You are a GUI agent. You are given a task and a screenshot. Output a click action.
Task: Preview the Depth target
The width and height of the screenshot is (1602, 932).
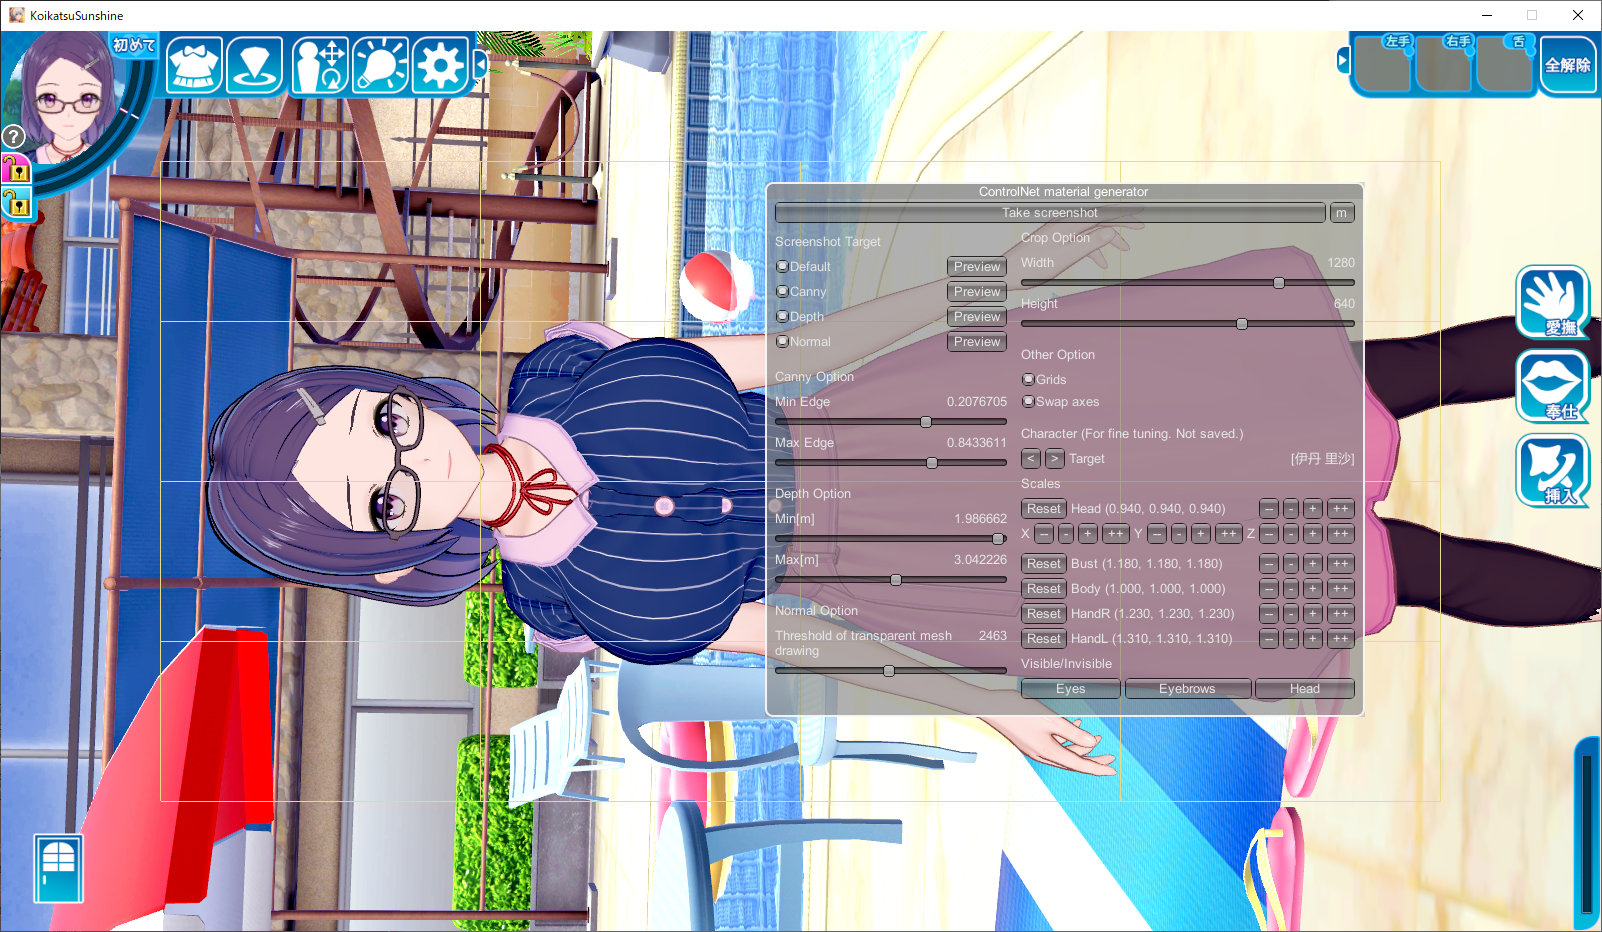pyautogui.click(x=977, y=317)
